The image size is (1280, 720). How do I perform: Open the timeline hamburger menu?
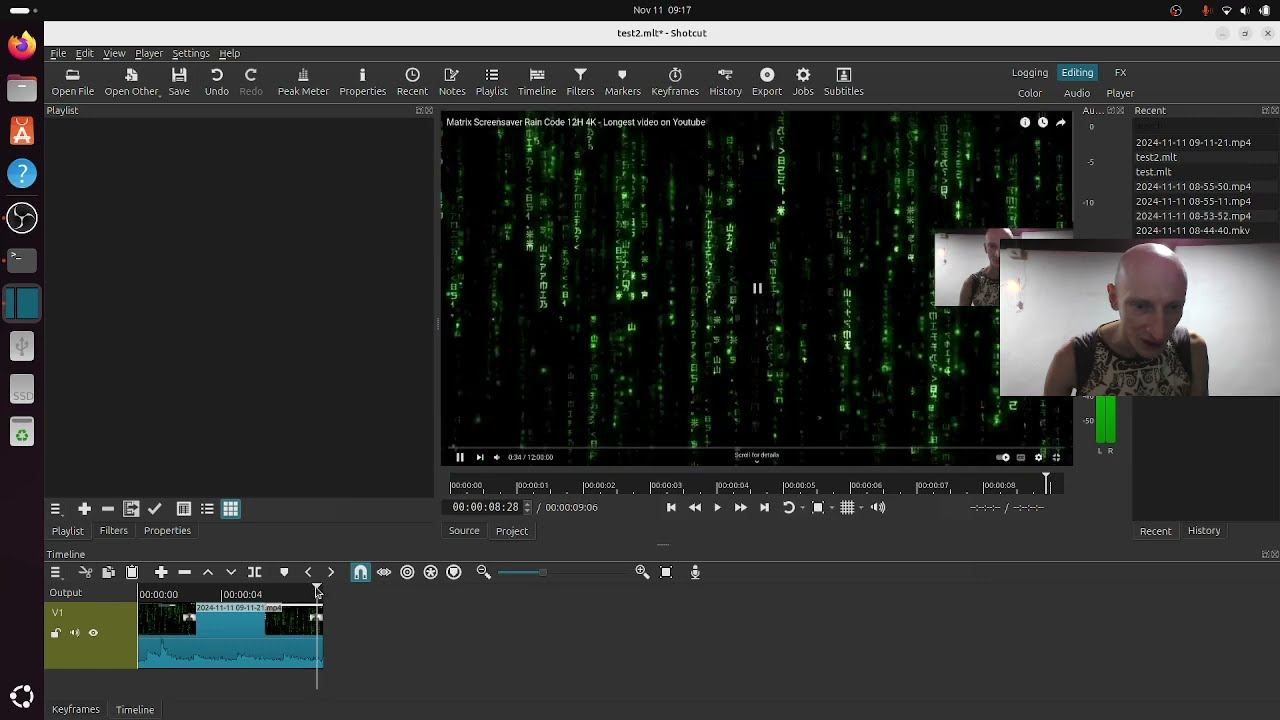56,572
